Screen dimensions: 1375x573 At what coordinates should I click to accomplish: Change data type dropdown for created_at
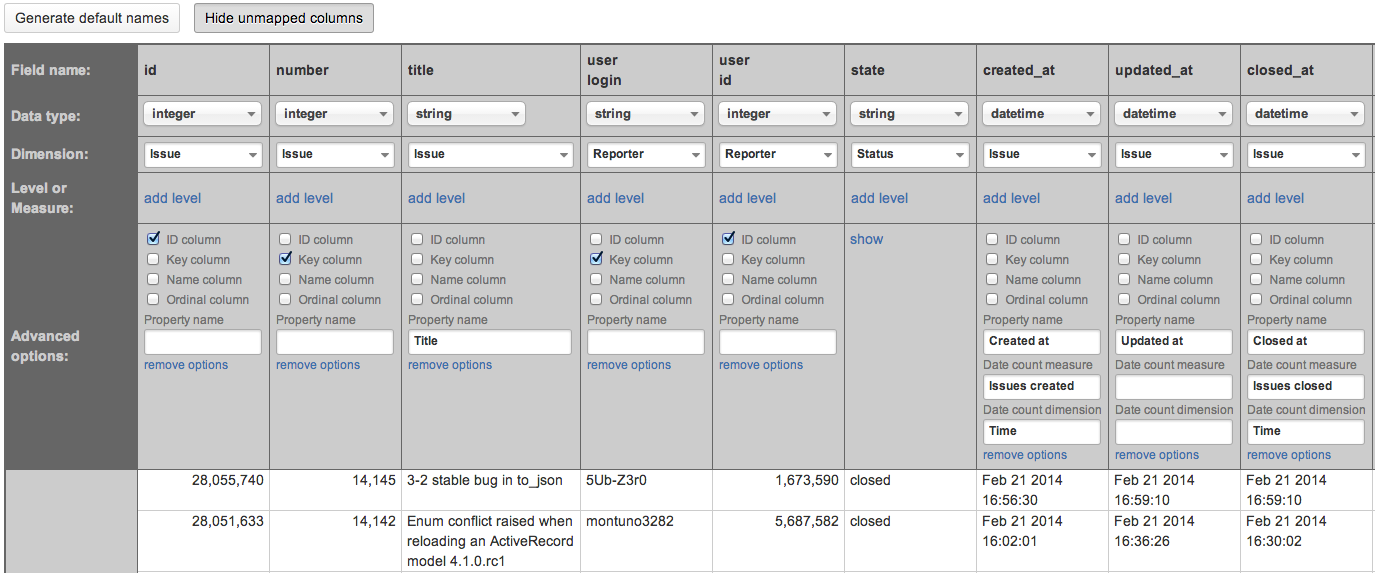pyautogui.click(x=1041, y=114)
